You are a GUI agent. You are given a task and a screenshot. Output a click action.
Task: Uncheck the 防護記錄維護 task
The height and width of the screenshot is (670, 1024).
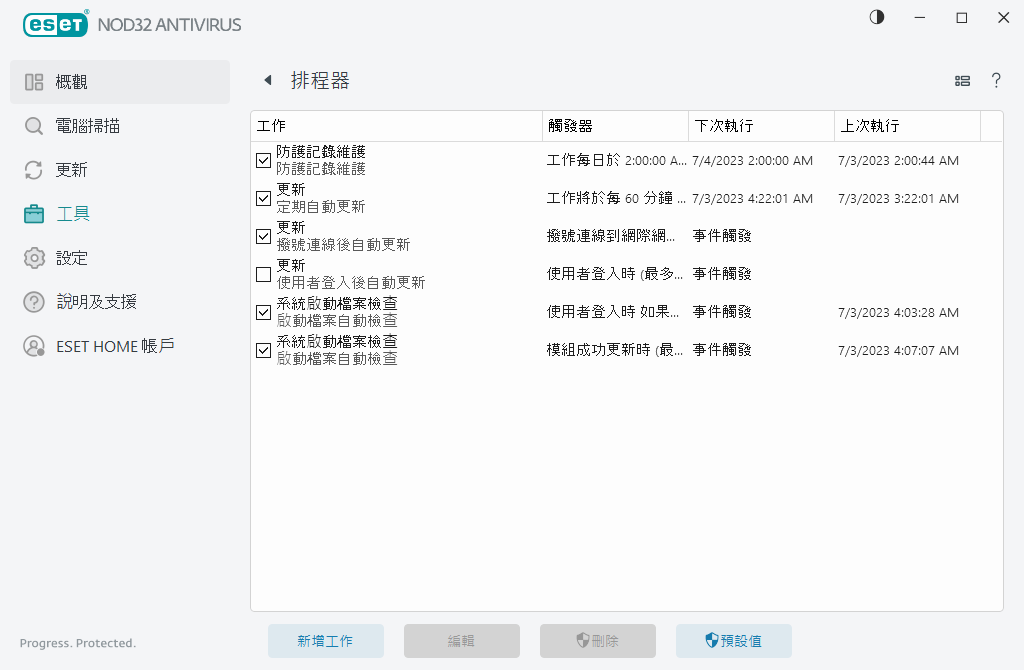coord(263,160)
